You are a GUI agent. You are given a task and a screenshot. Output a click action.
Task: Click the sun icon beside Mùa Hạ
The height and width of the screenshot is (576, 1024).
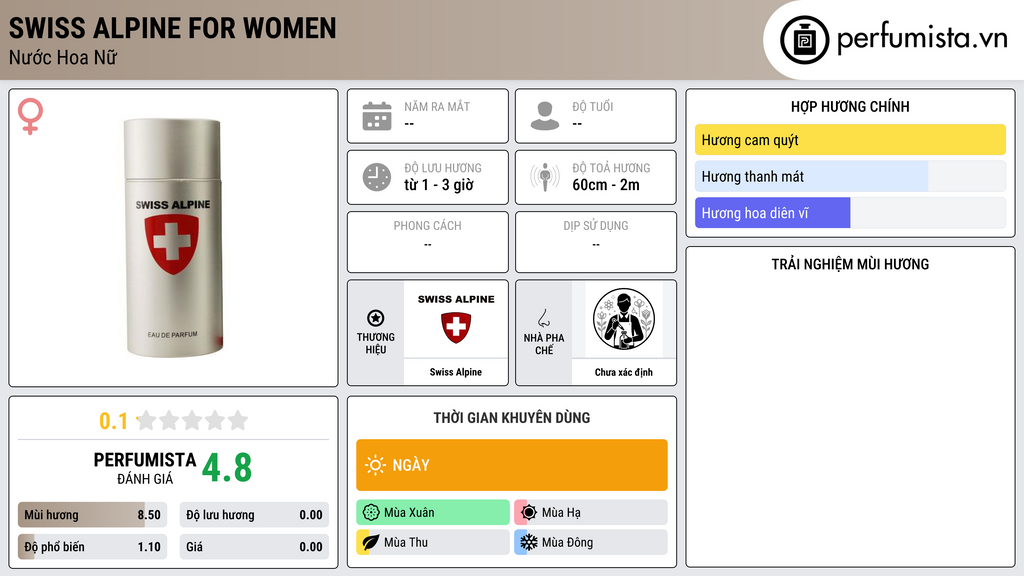(x=529, y=513)
